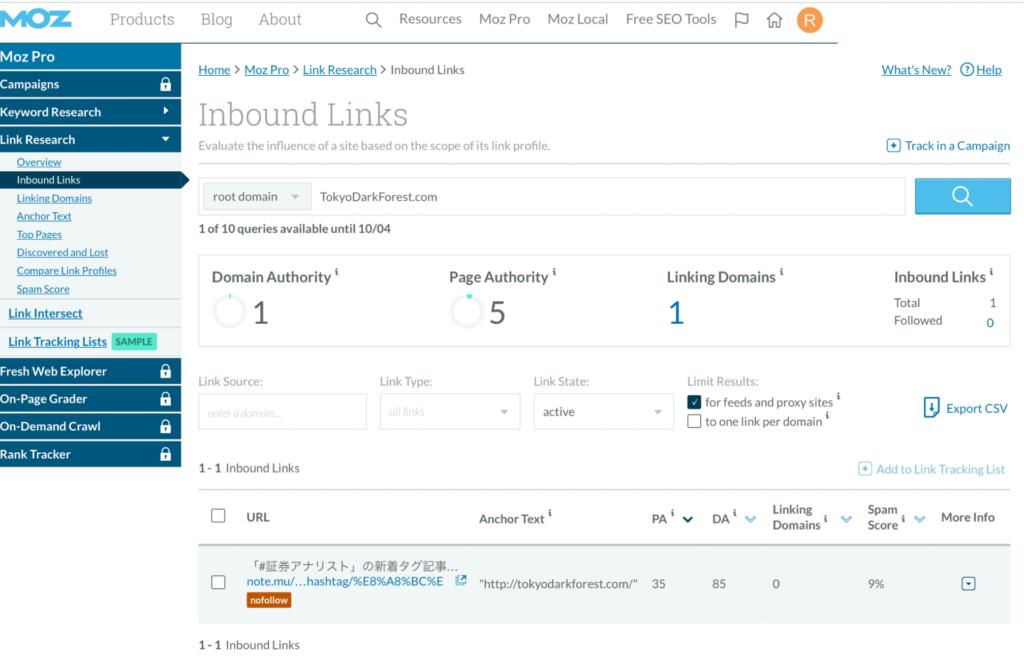The width and height of the screenshot is (1024, 657).
Task: Click the search magnifier icon in top navigation
Action: tap(373, 20)
